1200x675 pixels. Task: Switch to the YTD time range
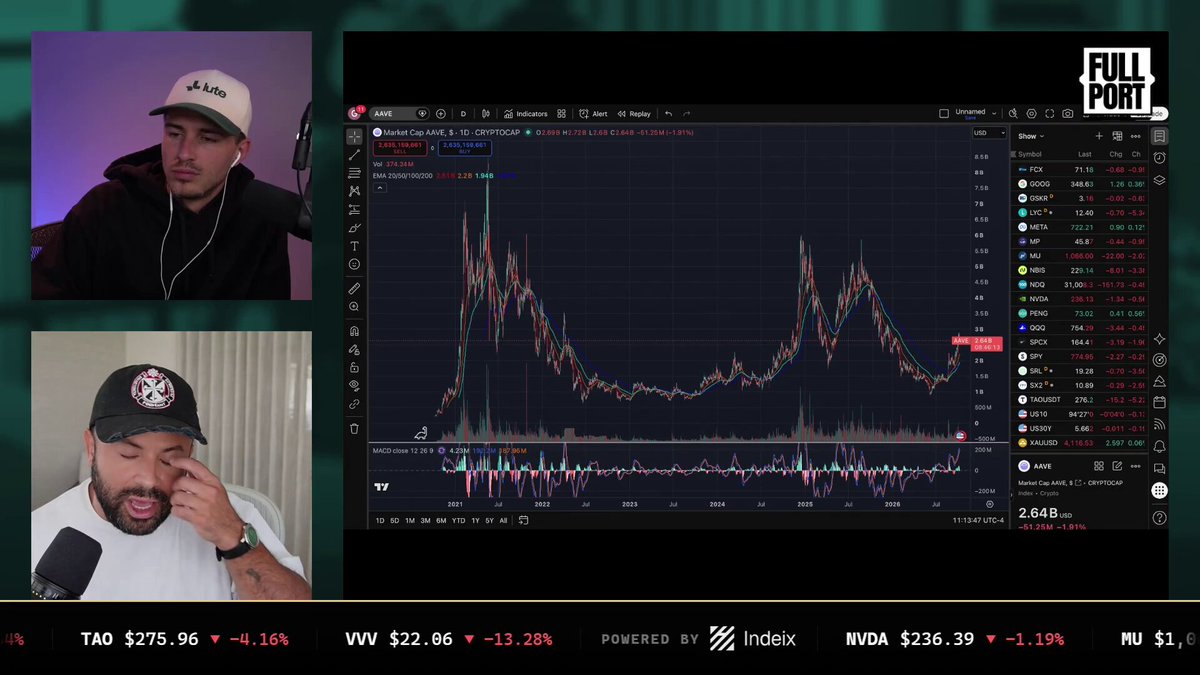click(x=458, y=521)
